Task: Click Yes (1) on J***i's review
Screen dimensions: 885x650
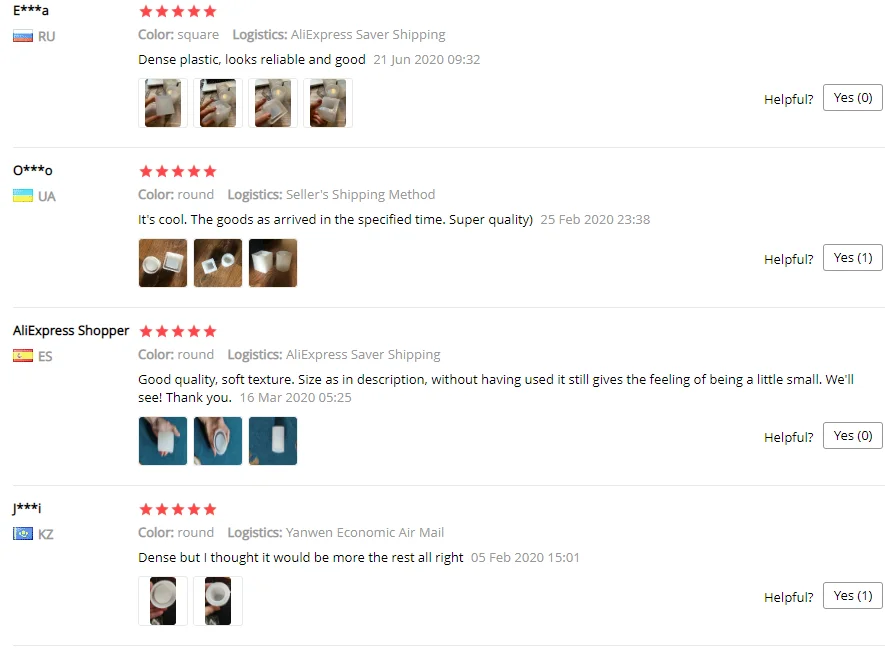Action: 852,596
